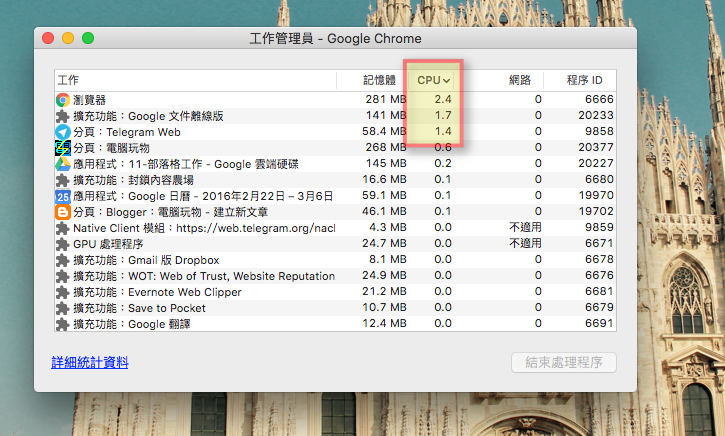Click puzzle icon for Save to Pocket

pyautogui.click(x=62, y=308)
